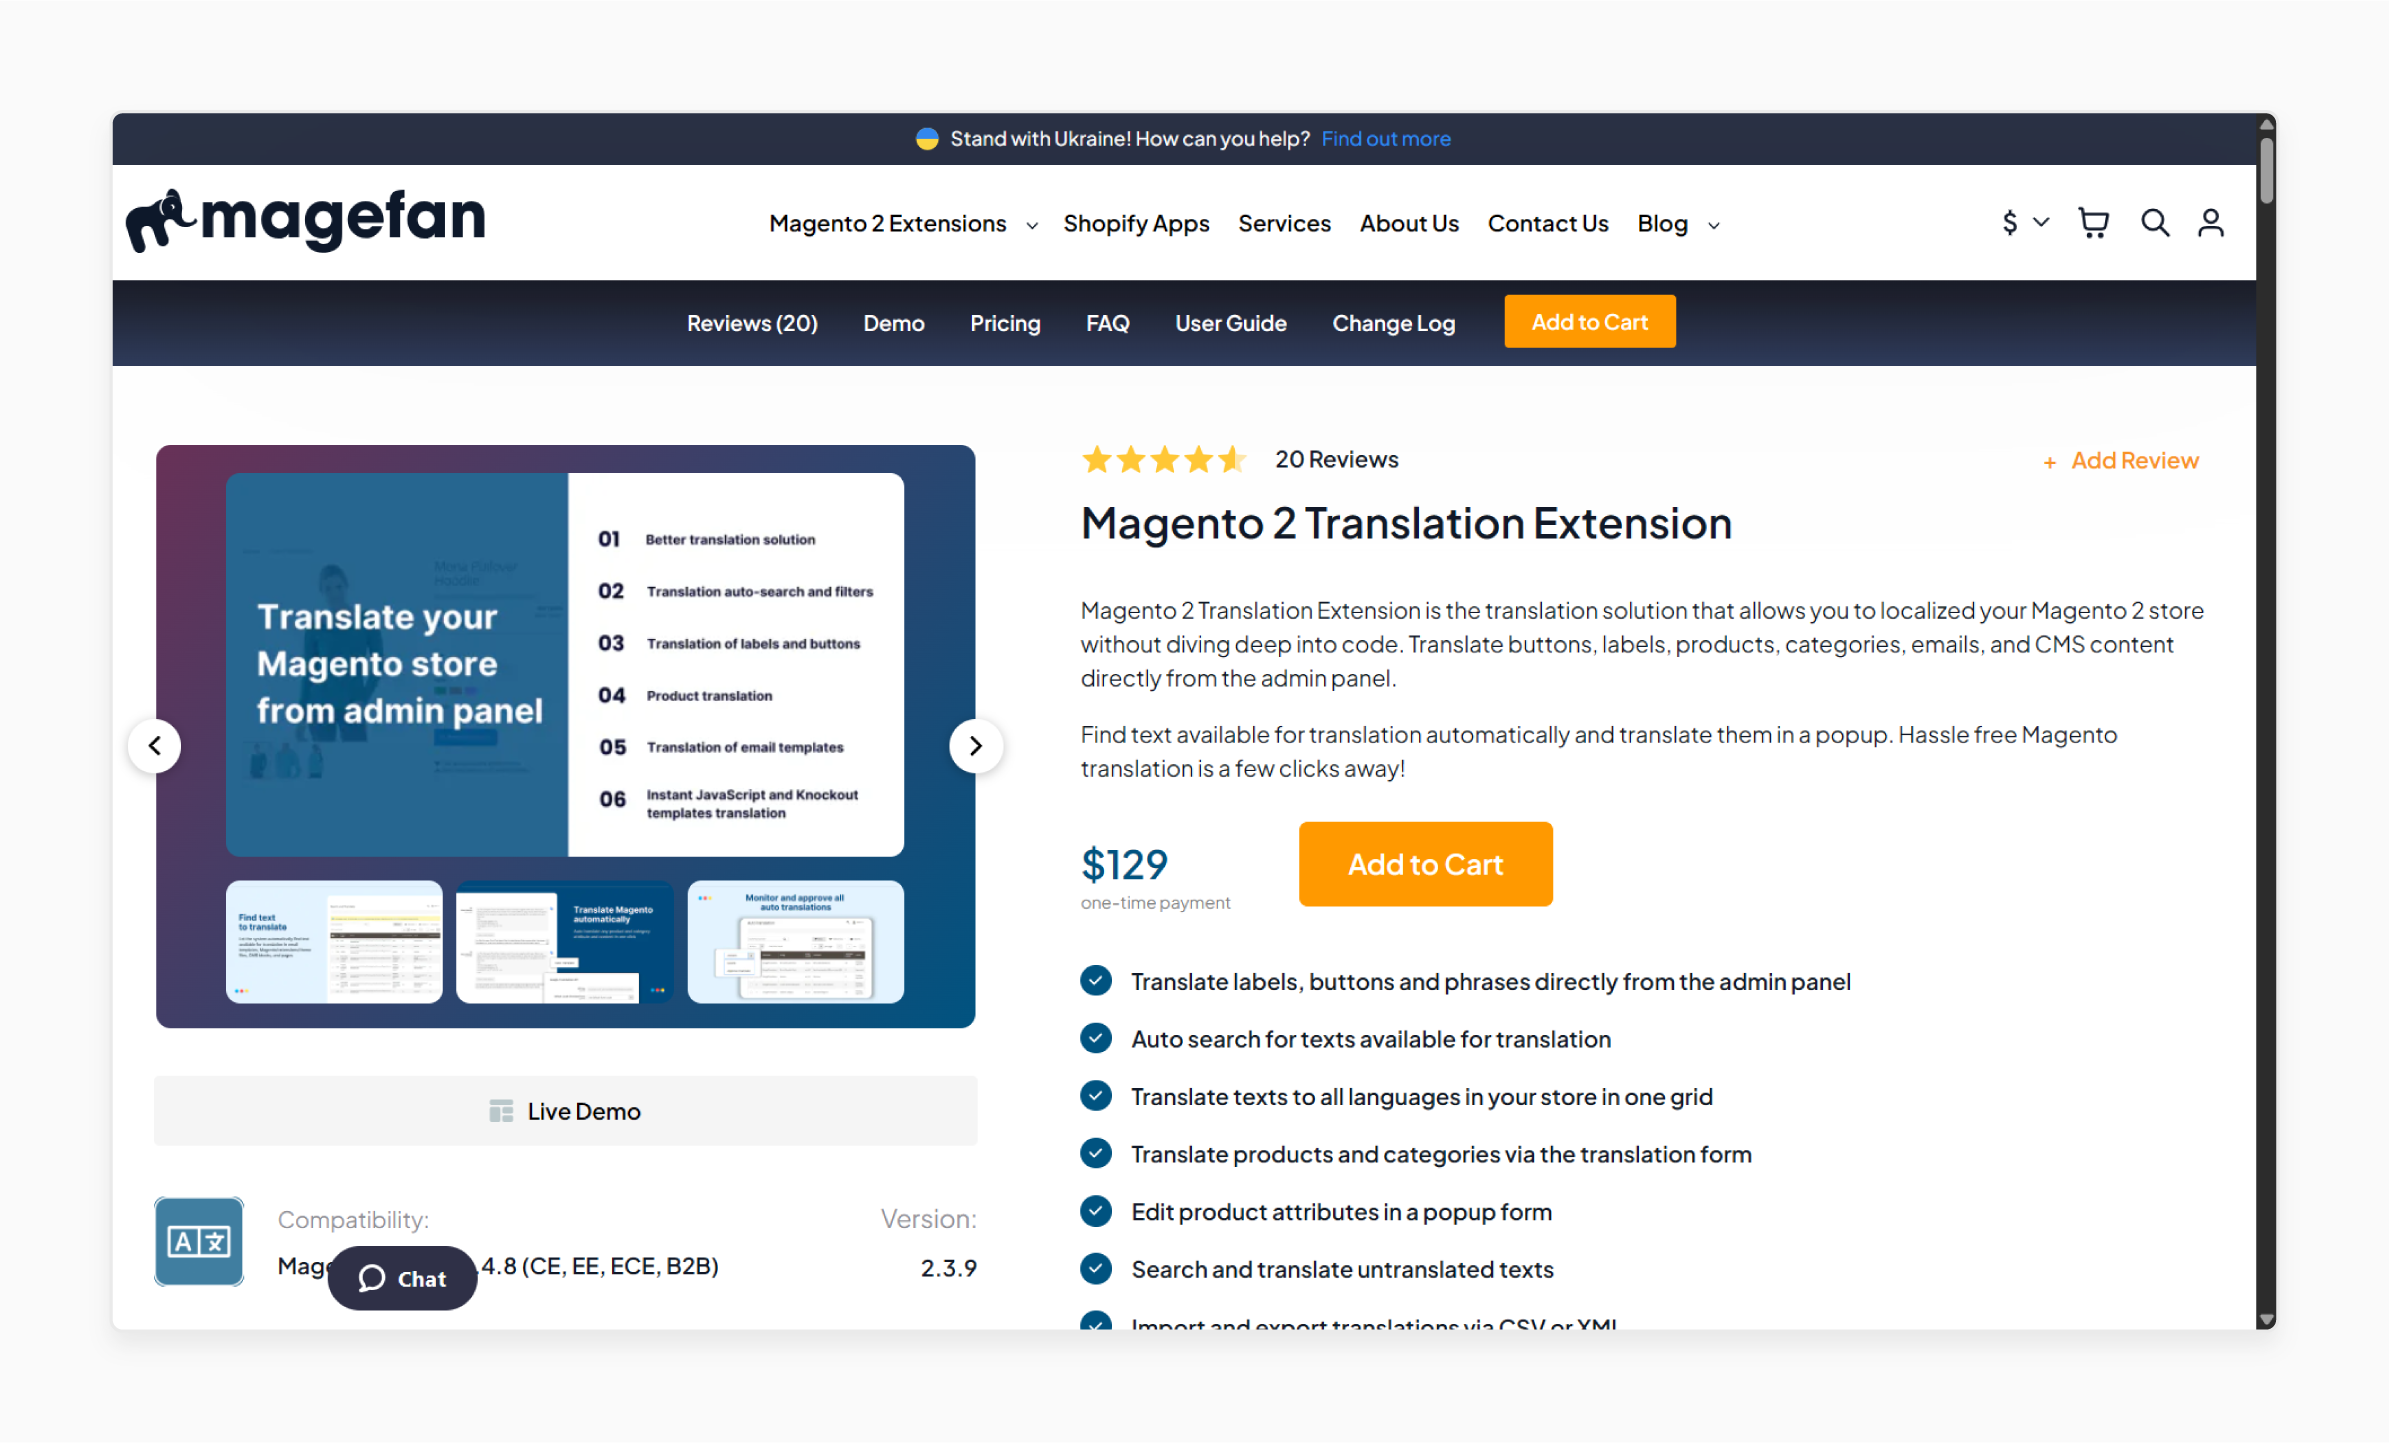Click the 'Compatibility:' label
Viewport: 2389px width, 1443px height.
(x=353, y=1220)
